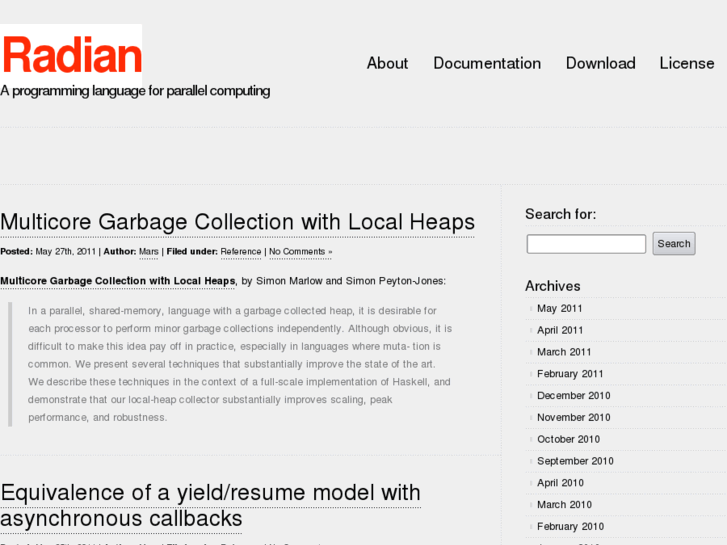Click the Archives heading
Screen dimensions: 727x545
(552, 286)
